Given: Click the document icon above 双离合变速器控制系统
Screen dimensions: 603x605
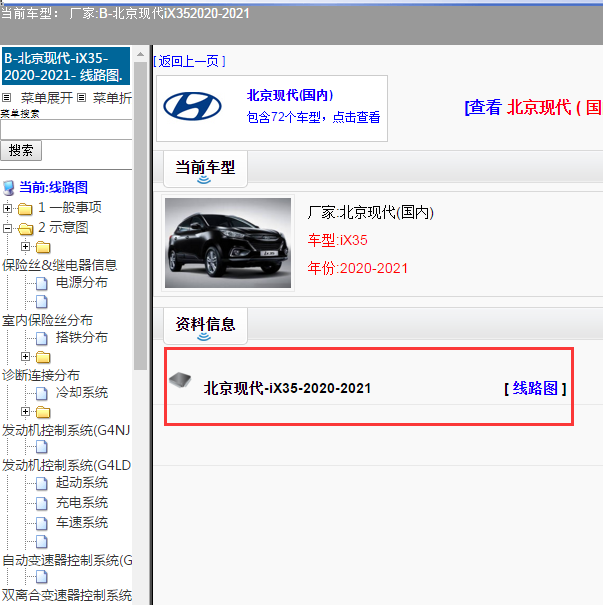Looking at the screenshot, I should pos(42,577).
